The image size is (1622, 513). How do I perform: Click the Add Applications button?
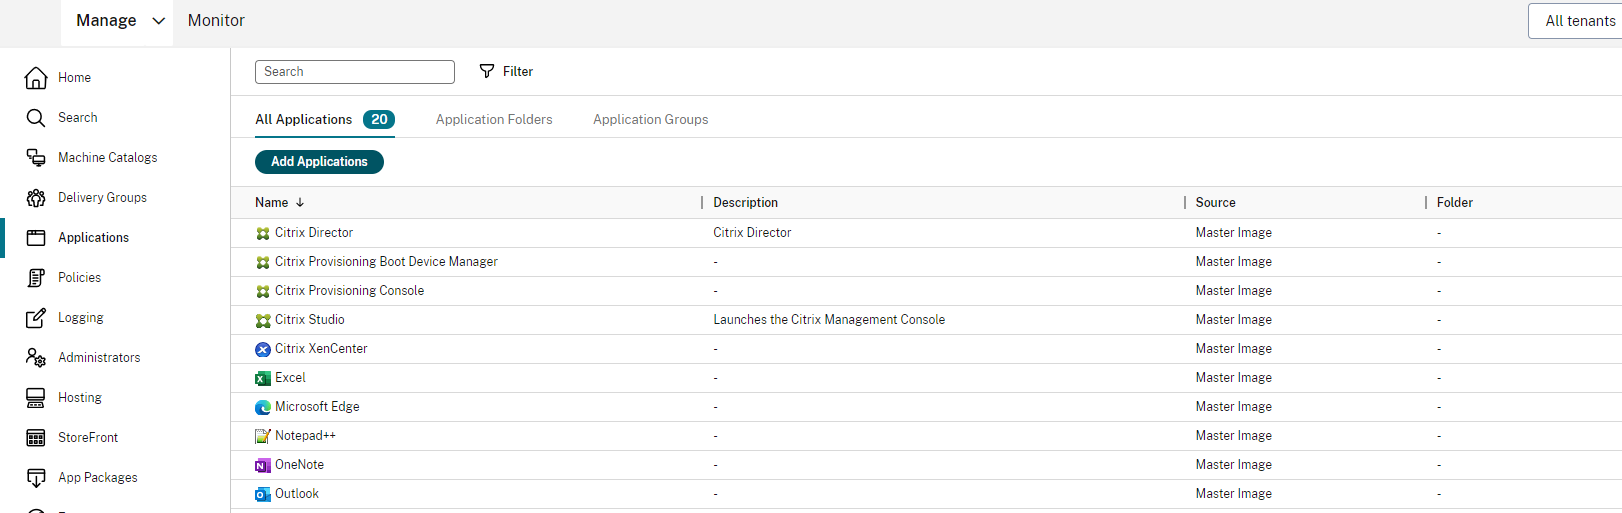(319, 161)
